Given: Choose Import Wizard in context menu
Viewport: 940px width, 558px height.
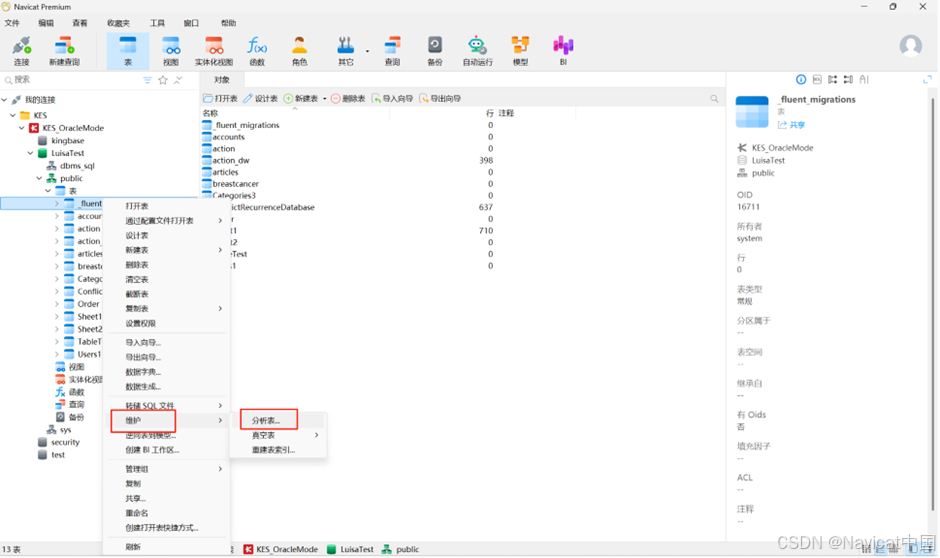Looking at the screenshot, I should pos(167,343).
